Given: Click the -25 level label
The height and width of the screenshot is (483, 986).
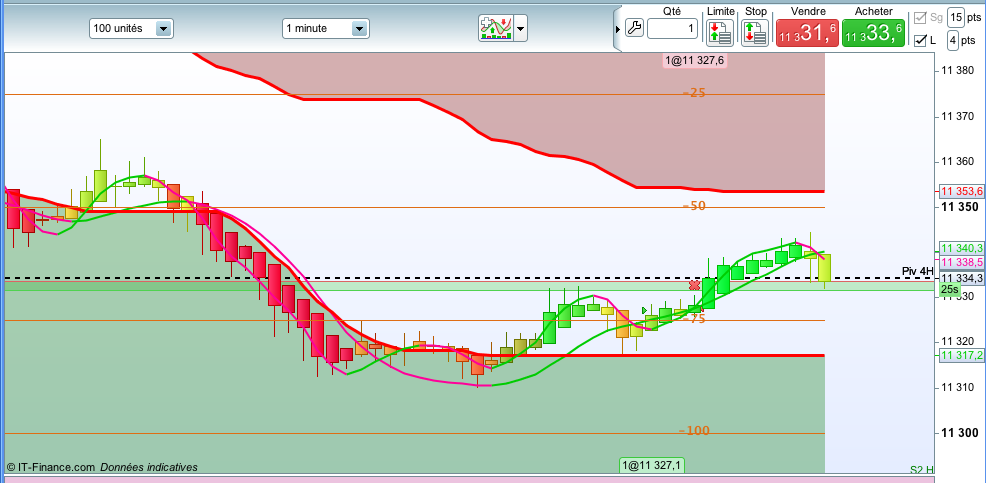Looking at the screenshot, I should [x=694, y=93].
